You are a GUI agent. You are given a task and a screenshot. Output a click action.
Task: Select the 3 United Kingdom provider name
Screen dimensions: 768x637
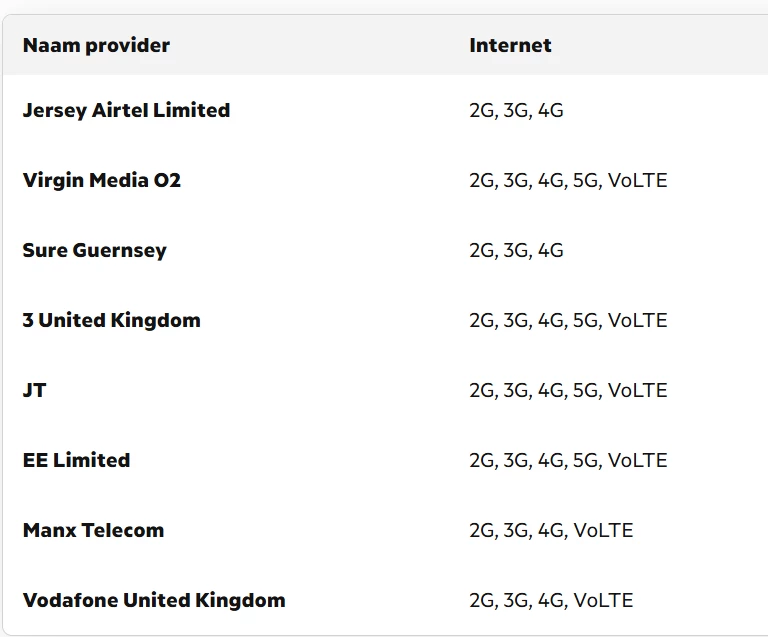point(111,320)
